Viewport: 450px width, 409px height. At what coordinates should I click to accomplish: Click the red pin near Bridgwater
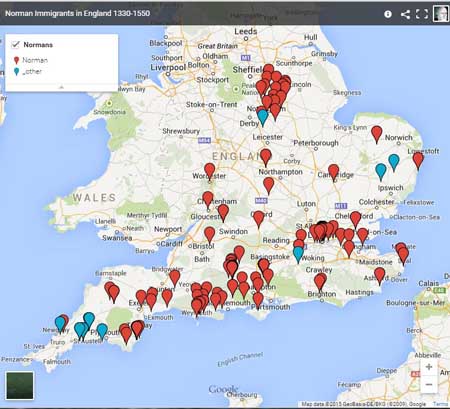pyautogui.click(x=175, y=279)
